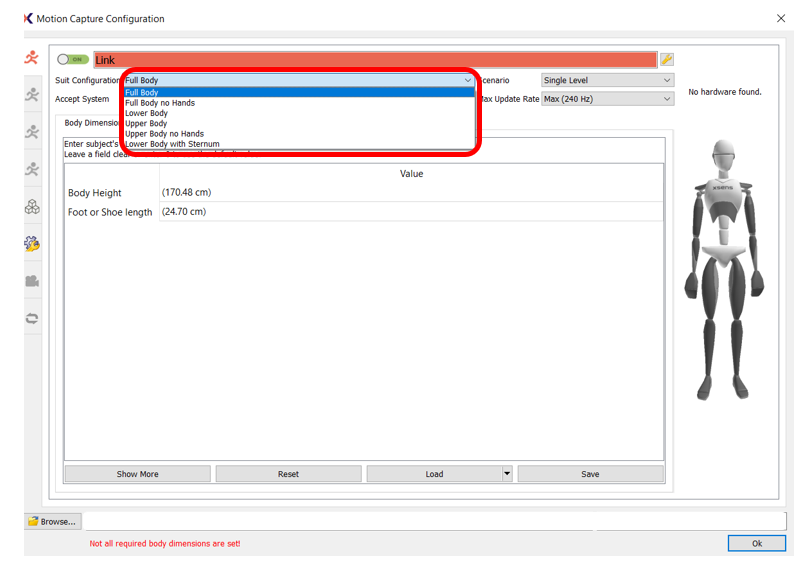Expand the arrow next to Load button
Viewport: 800px width, 567px height.
pyautogui.click(x=507, y=474)
